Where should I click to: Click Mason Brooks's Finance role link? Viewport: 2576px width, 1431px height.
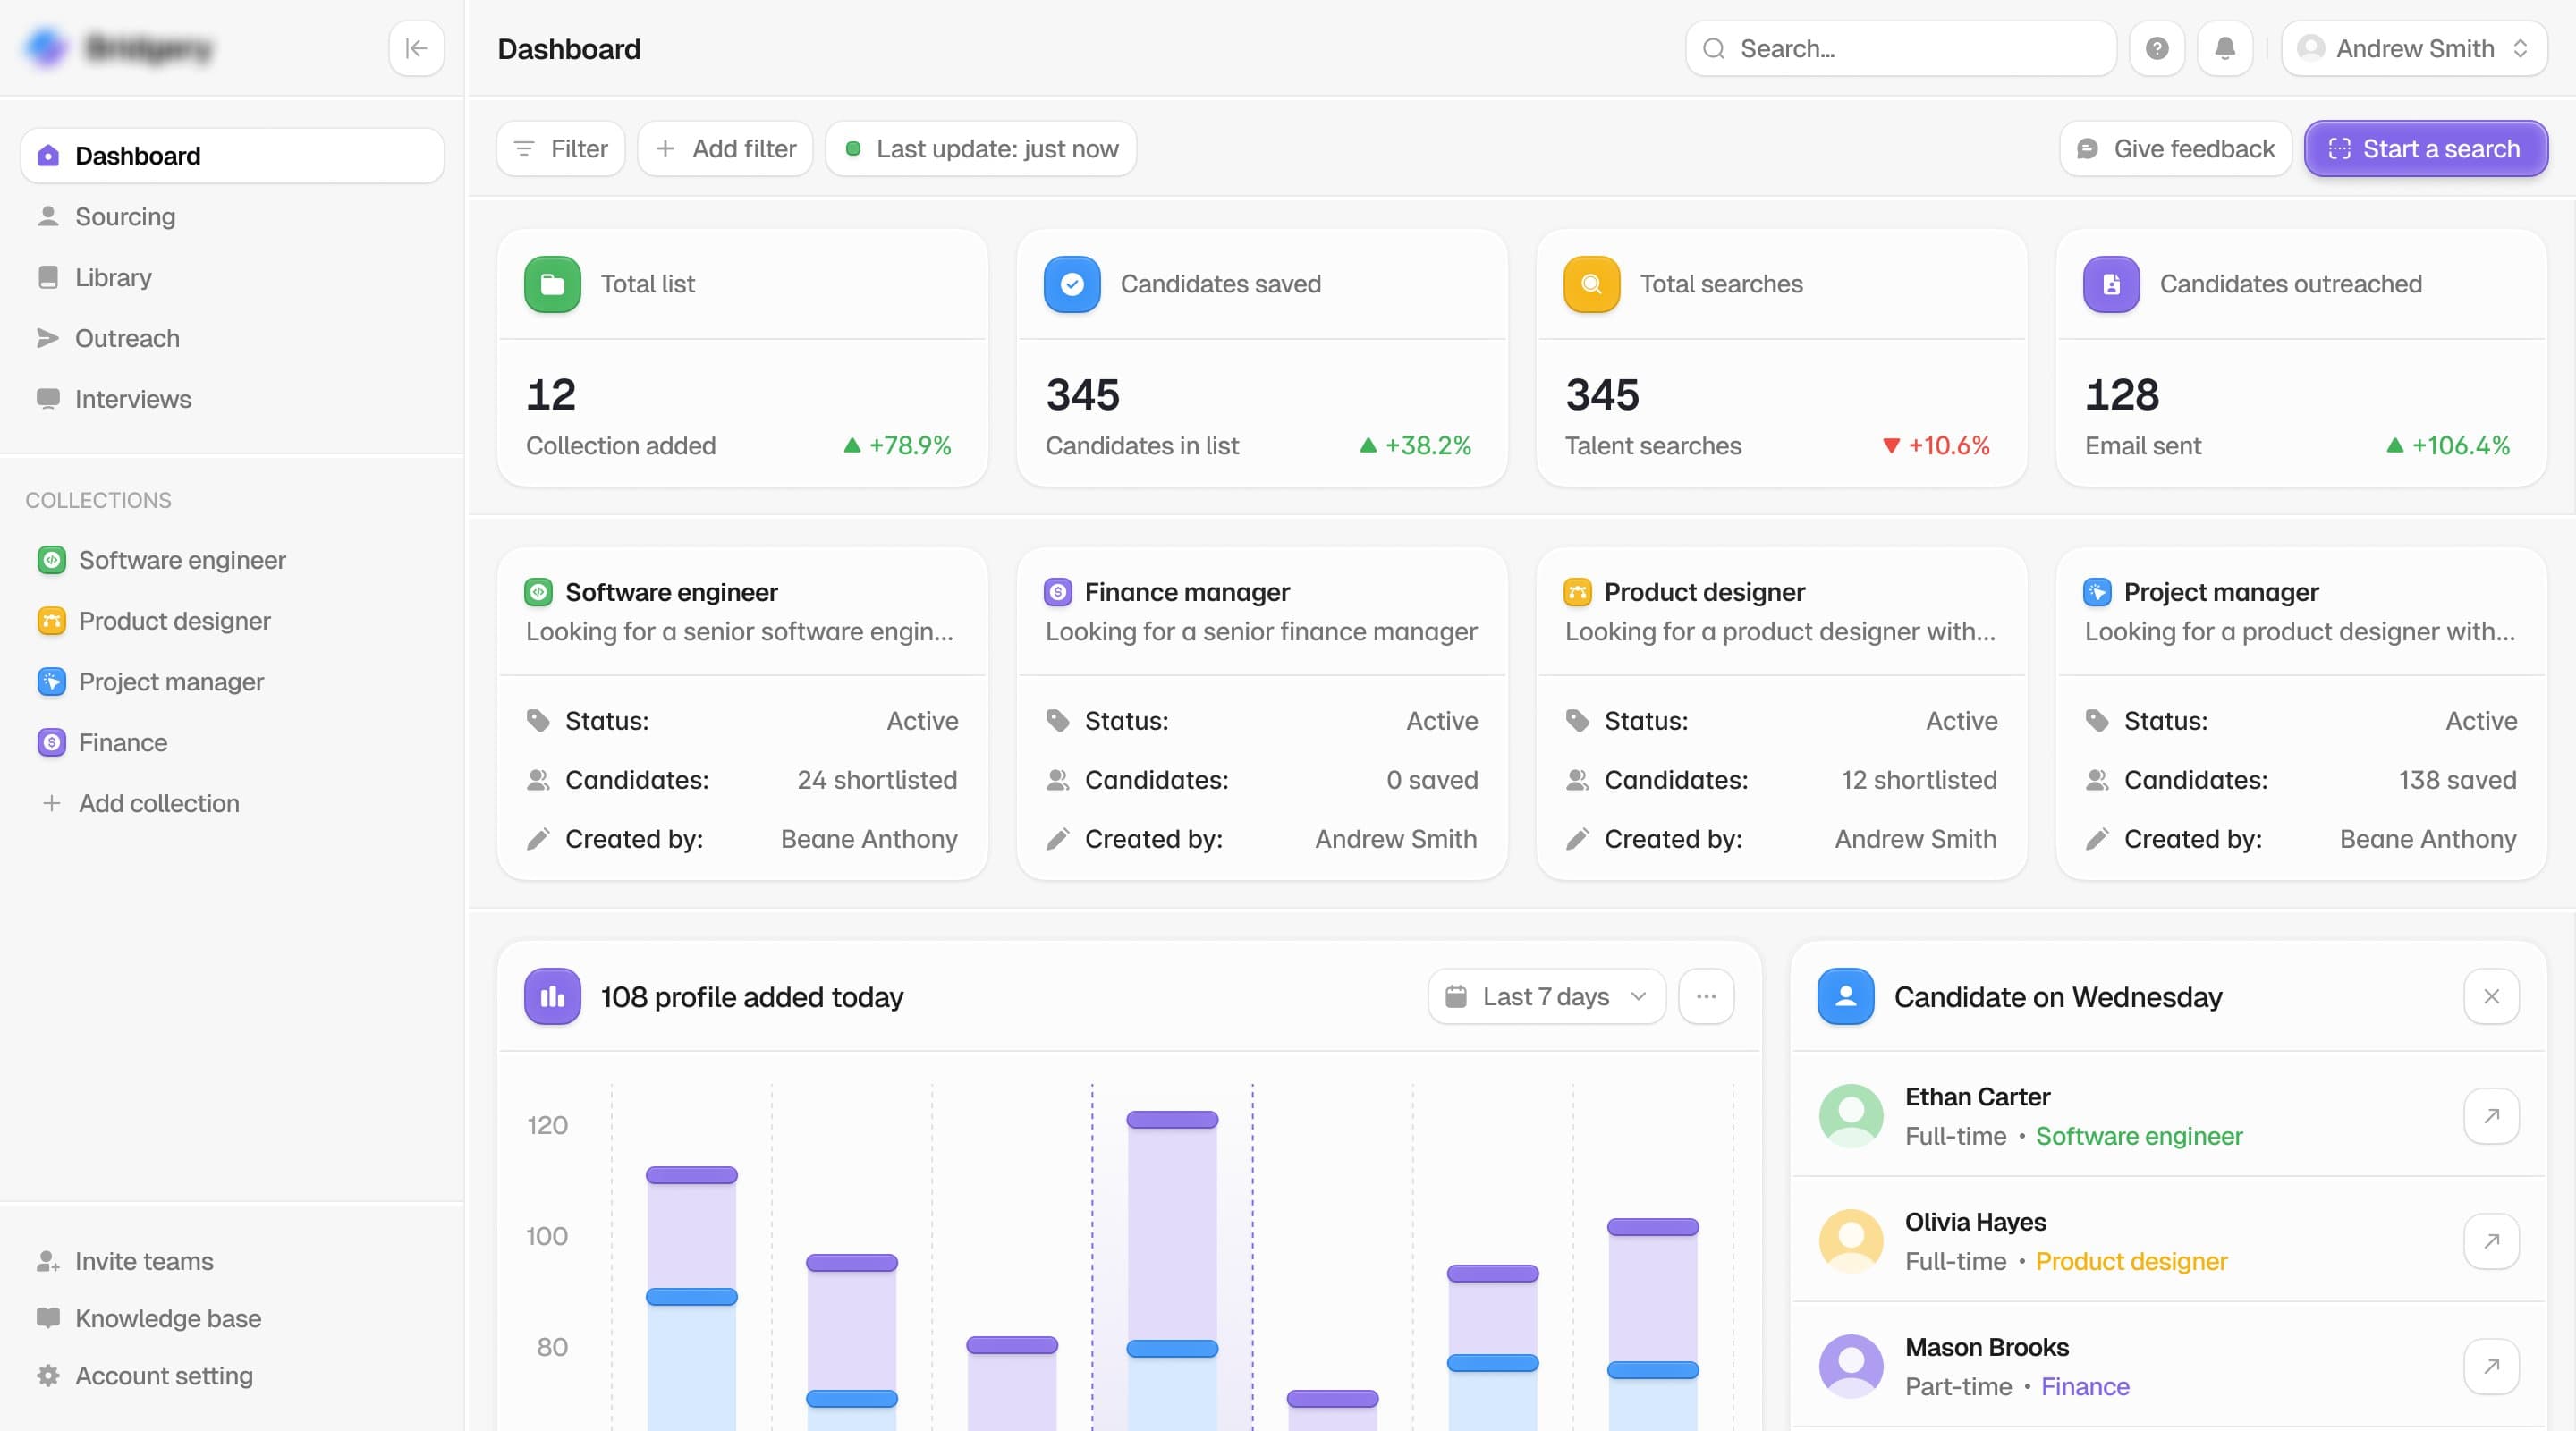coord(2085,1386)
